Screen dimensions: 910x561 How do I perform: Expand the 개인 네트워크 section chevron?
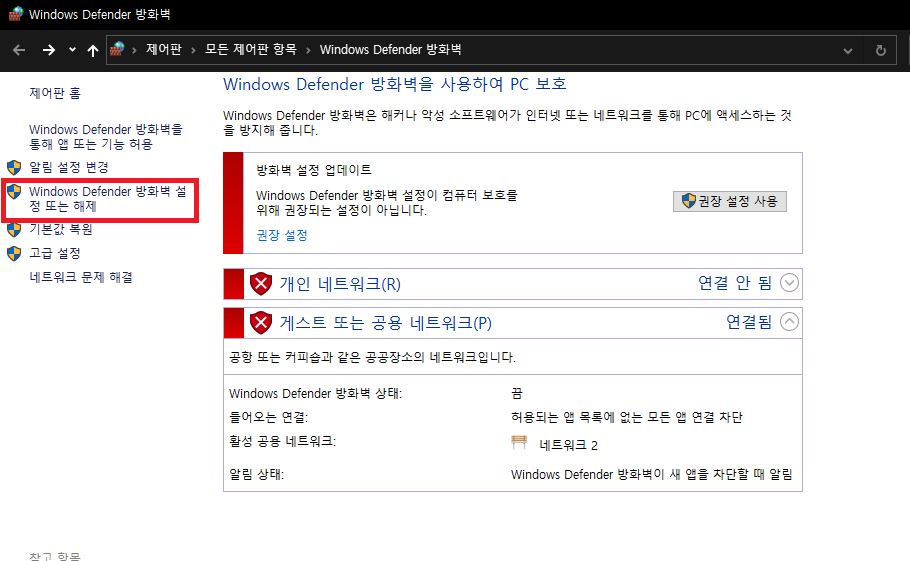point(789,283)
